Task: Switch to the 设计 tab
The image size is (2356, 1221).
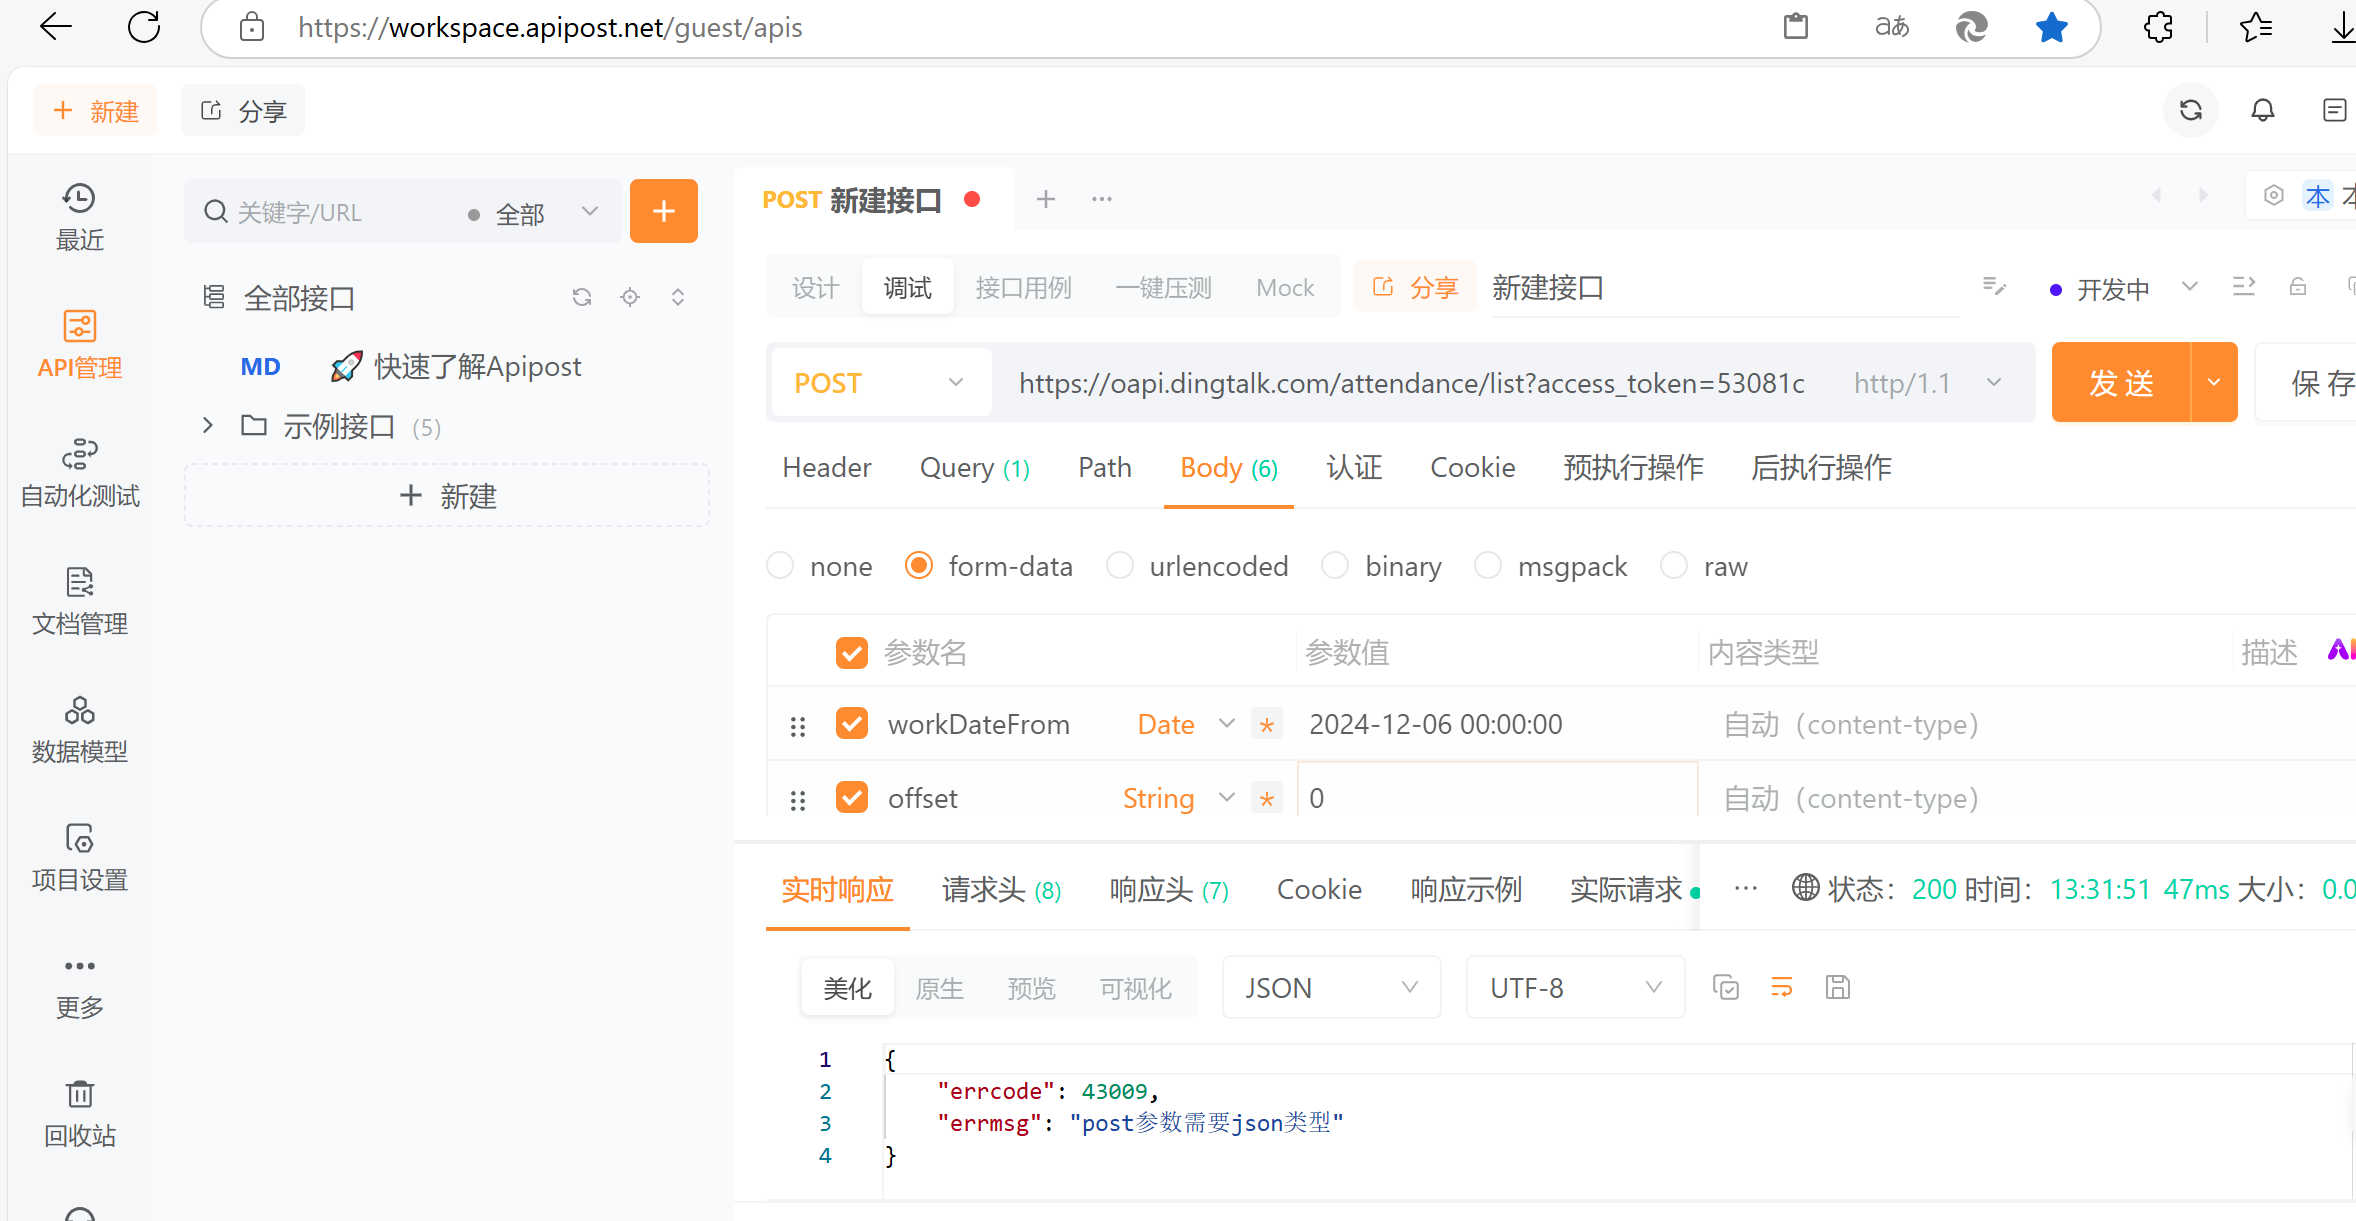Action: 816,288
